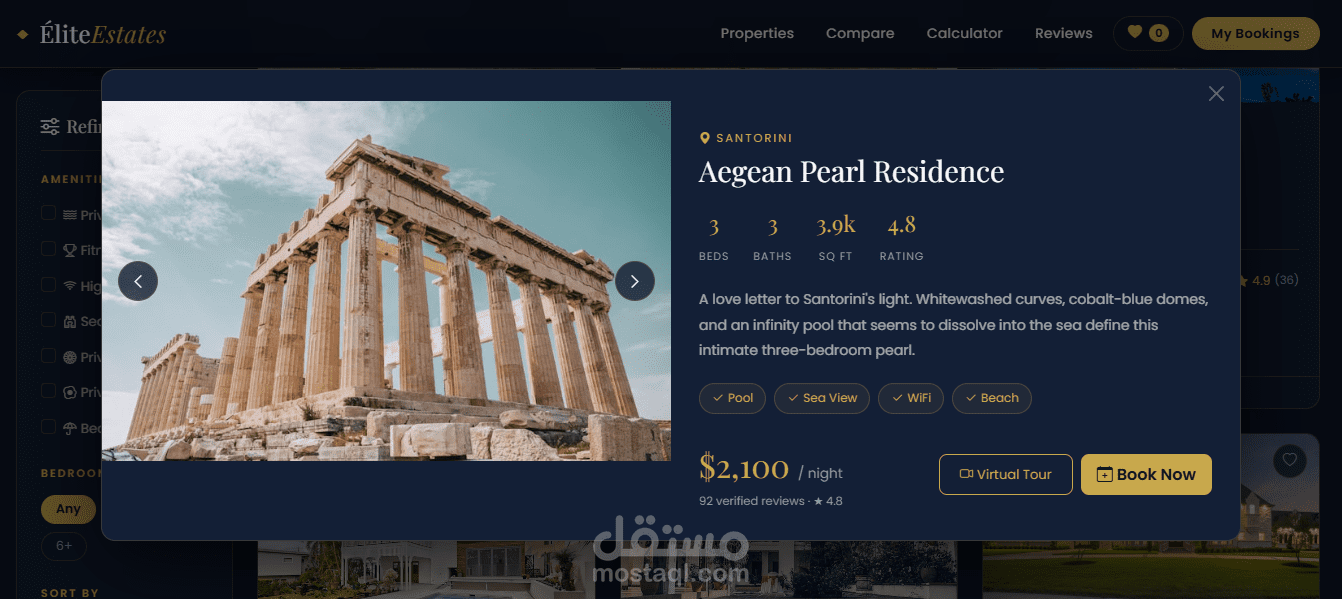
Task: Click the Refine filters slider icon
Action: 50,126
